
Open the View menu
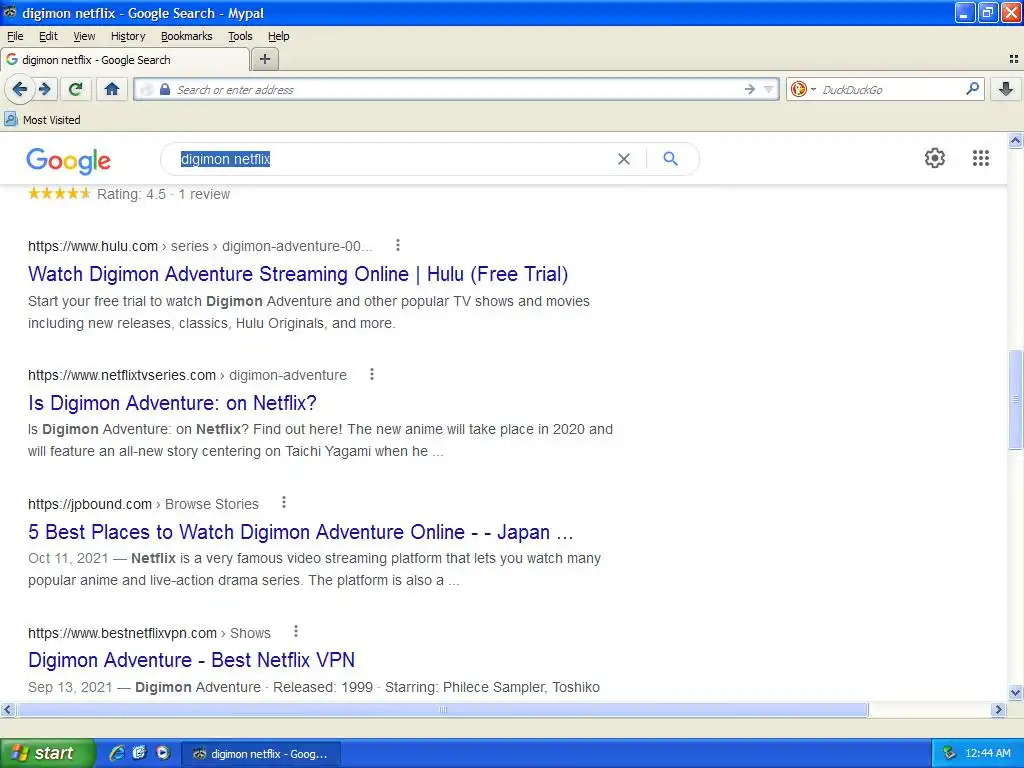[84, 36]
